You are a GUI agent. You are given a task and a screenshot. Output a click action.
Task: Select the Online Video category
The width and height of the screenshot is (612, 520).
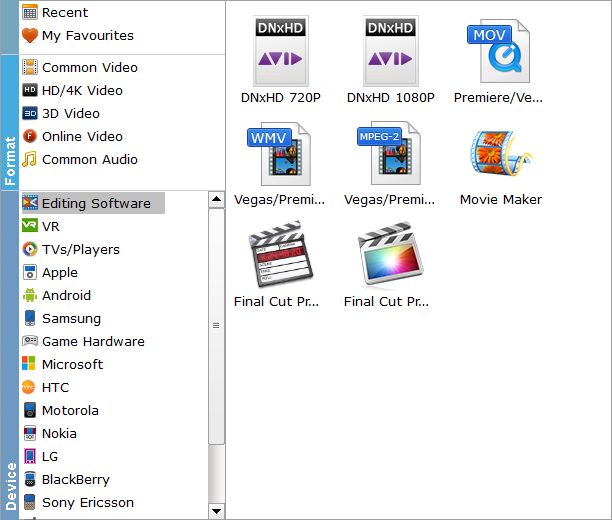[x=82, y=136]
